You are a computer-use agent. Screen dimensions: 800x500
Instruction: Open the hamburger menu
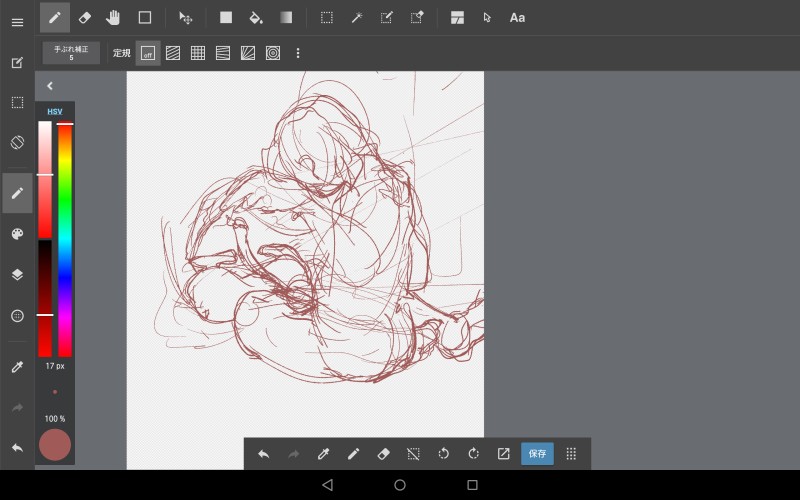tap(17, 22)
